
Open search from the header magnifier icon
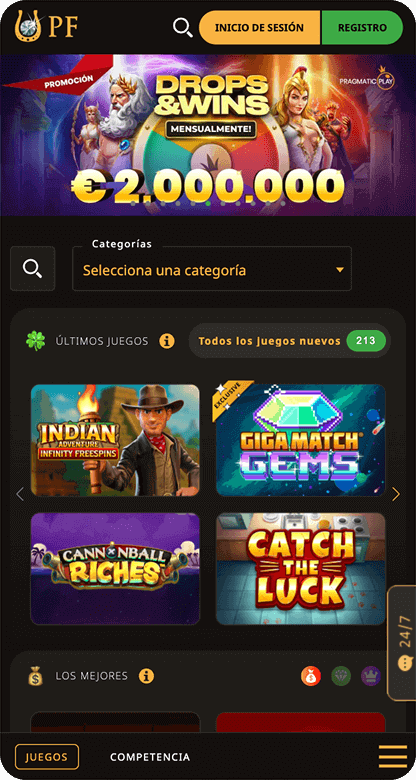[183, 28]
